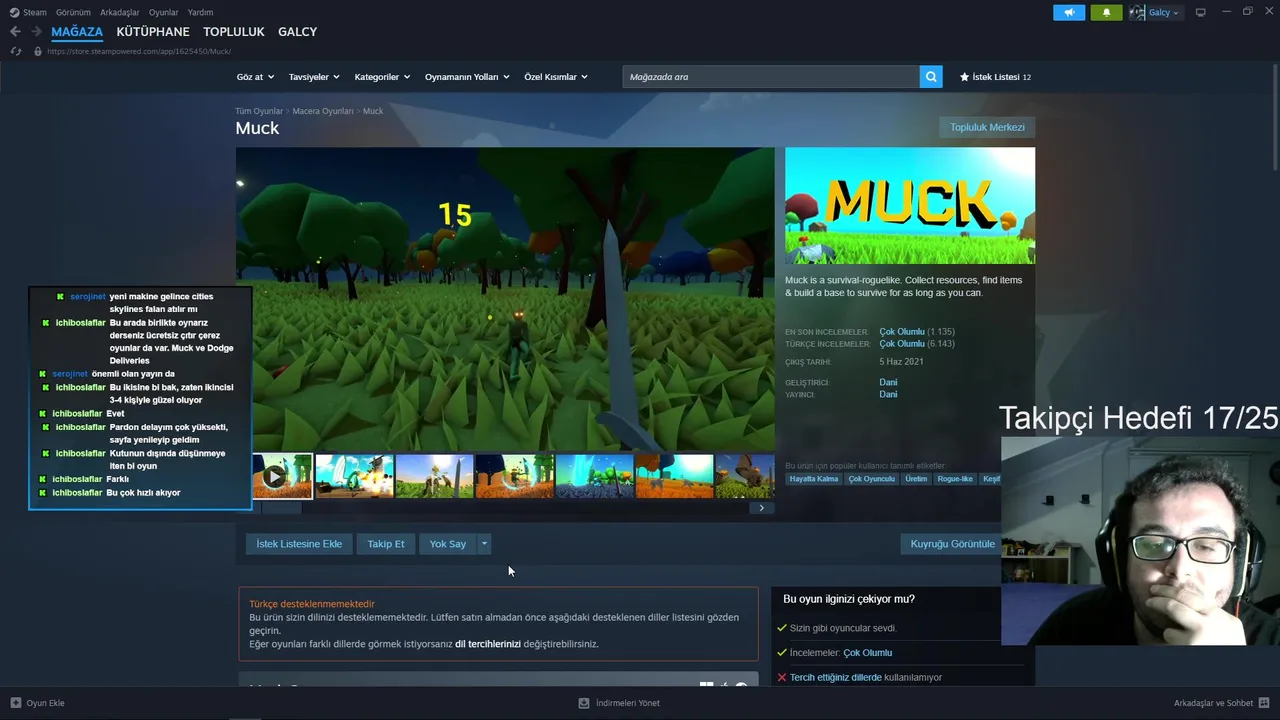Open the Tercih ettiğiniz dillerde link

pos(836,678)
